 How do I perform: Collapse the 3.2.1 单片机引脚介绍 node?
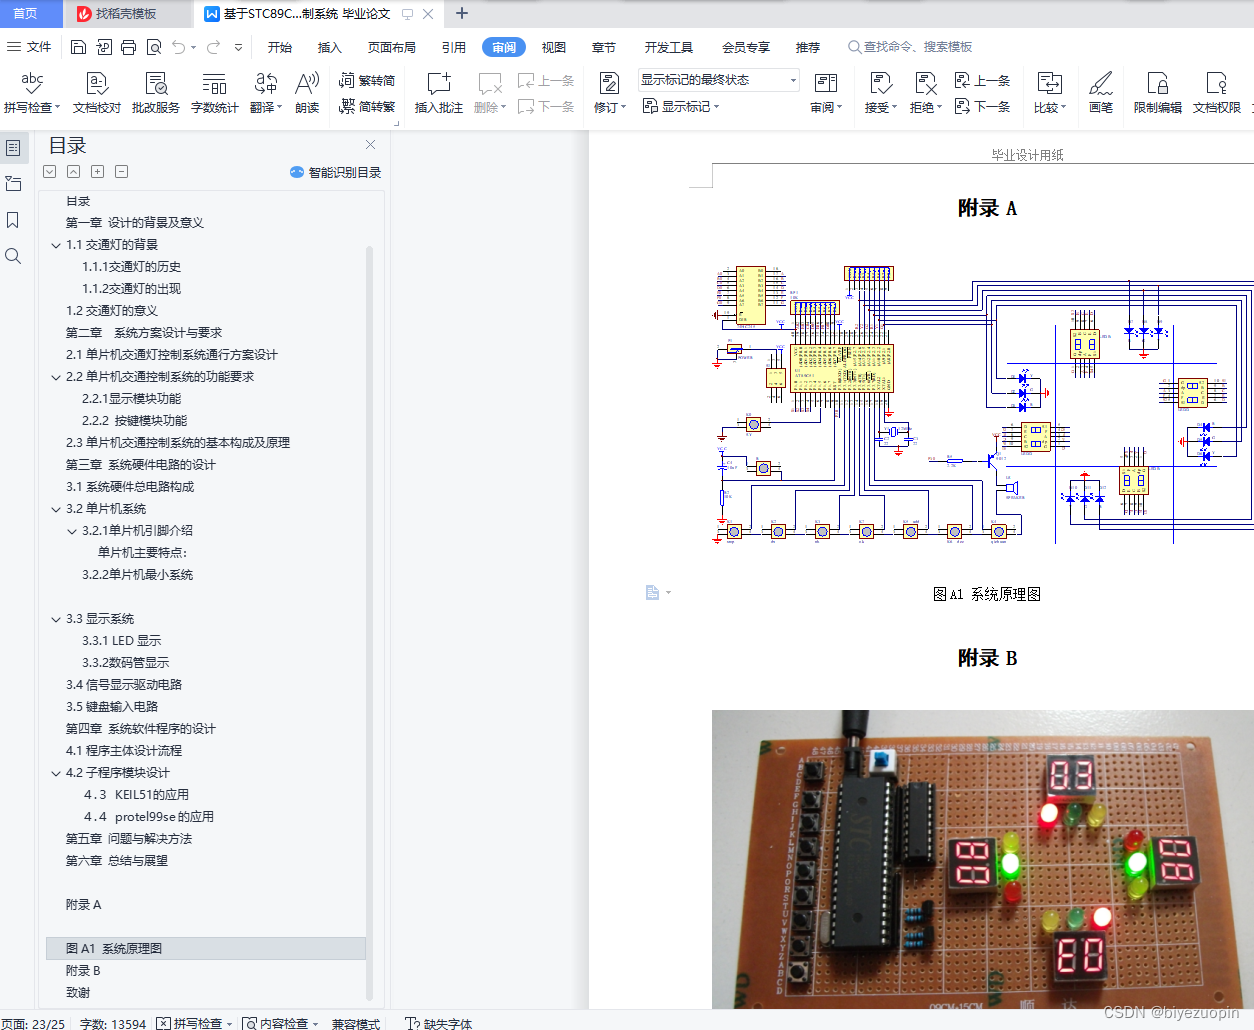(72, 531)
